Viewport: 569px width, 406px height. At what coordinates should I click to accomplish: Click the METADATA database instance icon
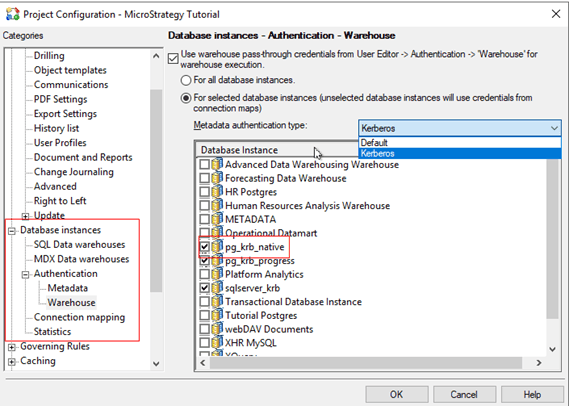217,219
